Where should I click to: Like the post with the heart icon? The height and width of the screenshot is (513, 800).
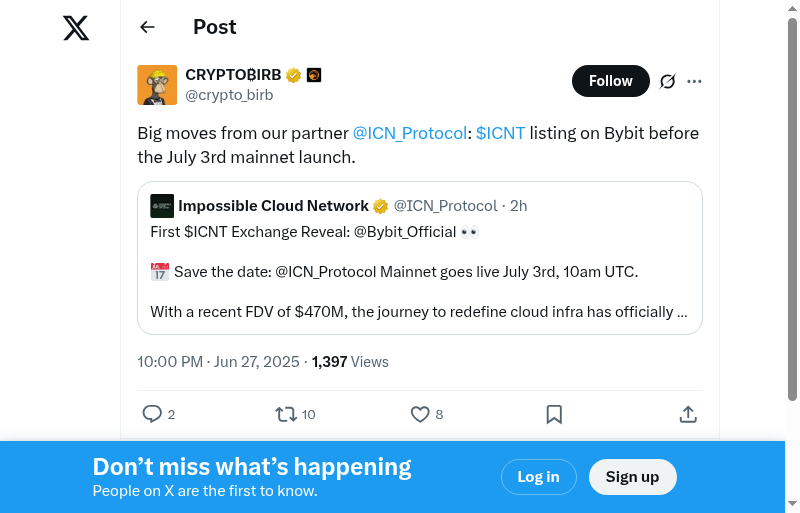[420, 414]
